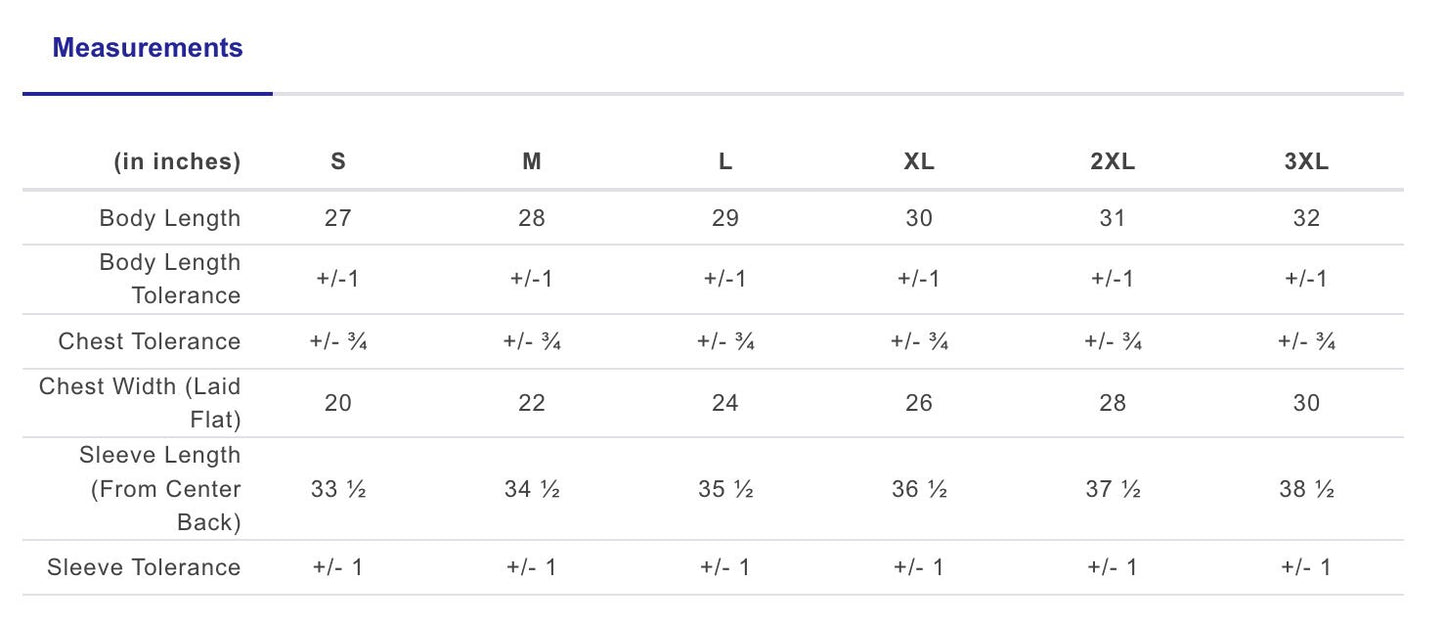Select the Body Length Tolerance row label
Viewport: 1445px width, 626px height.
(x=170, y=279)
